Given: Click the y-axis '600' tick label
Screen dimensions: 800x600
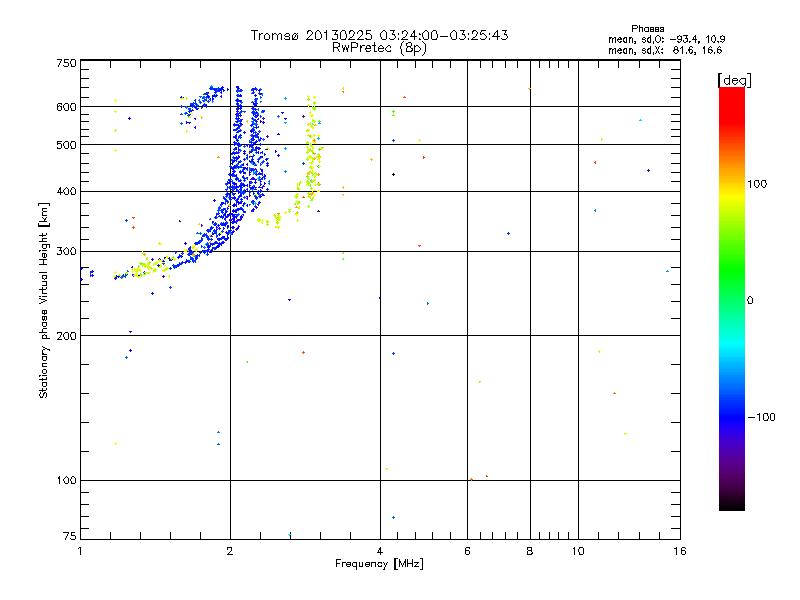Looking at the screenshot, I should tap(66, 107).
